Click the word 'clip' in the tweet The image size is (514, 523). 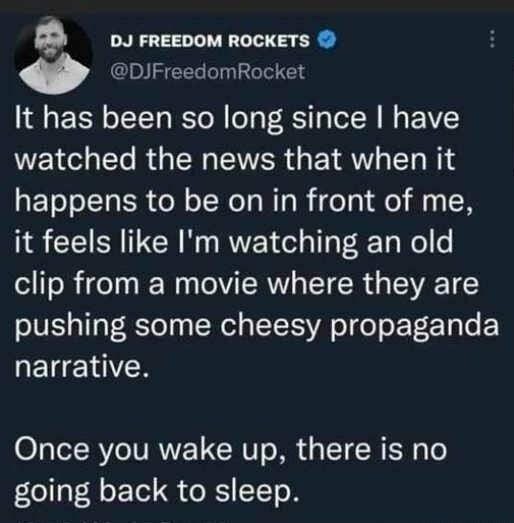[x=39, y=285]
